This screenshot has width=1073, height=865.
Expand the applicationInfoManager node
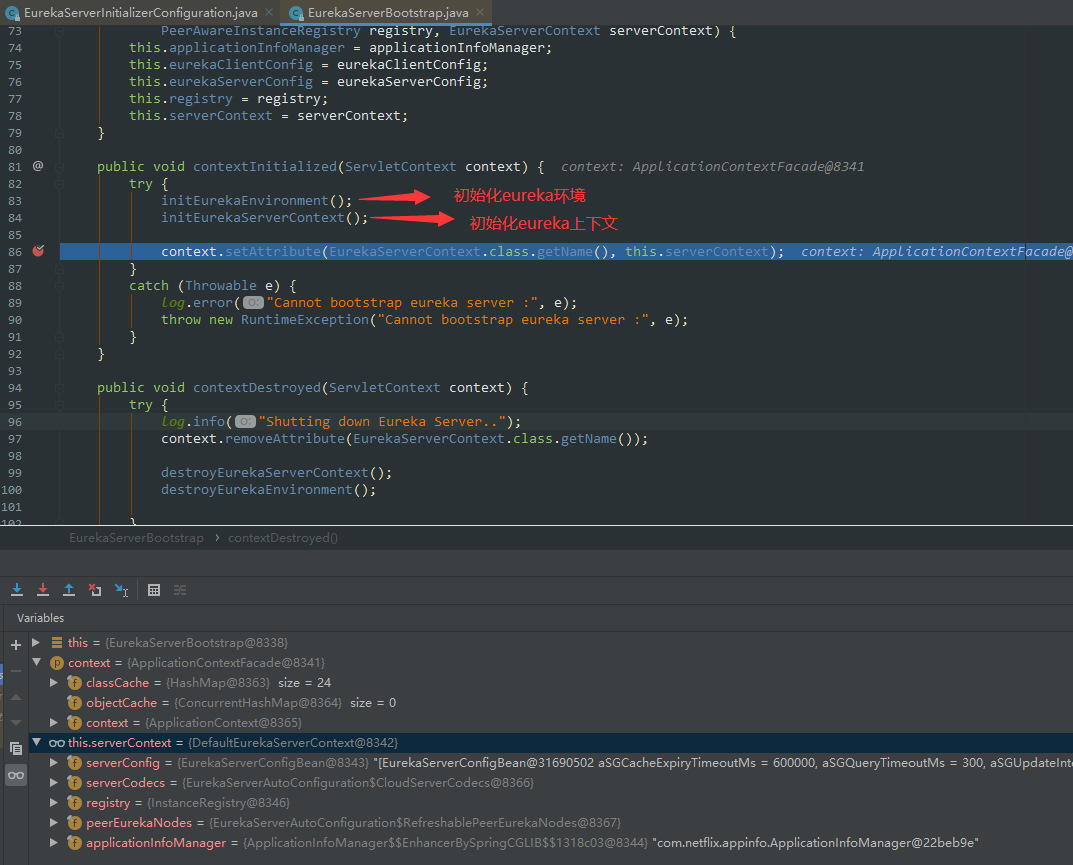click(53, 842)
